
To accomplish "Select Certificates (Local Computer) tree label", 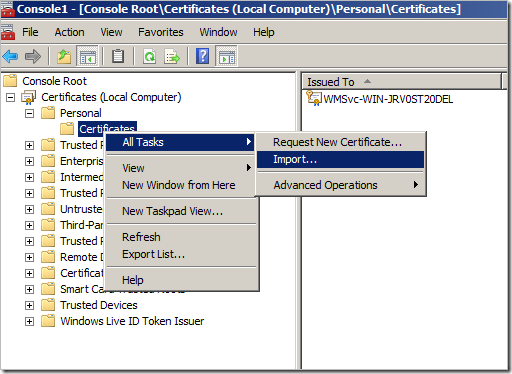I will click(111, 97).
